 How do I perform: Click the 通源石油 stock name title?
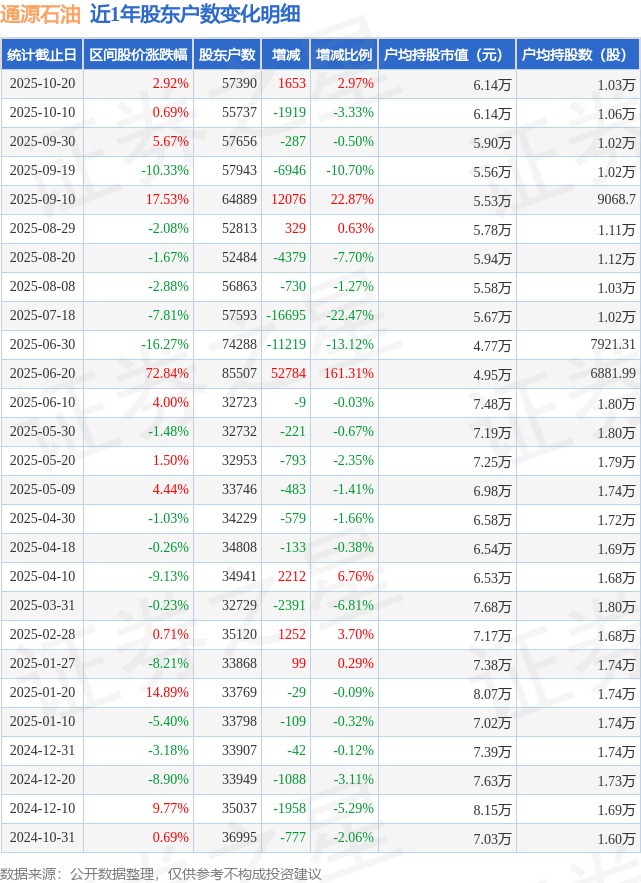(40, 14)
